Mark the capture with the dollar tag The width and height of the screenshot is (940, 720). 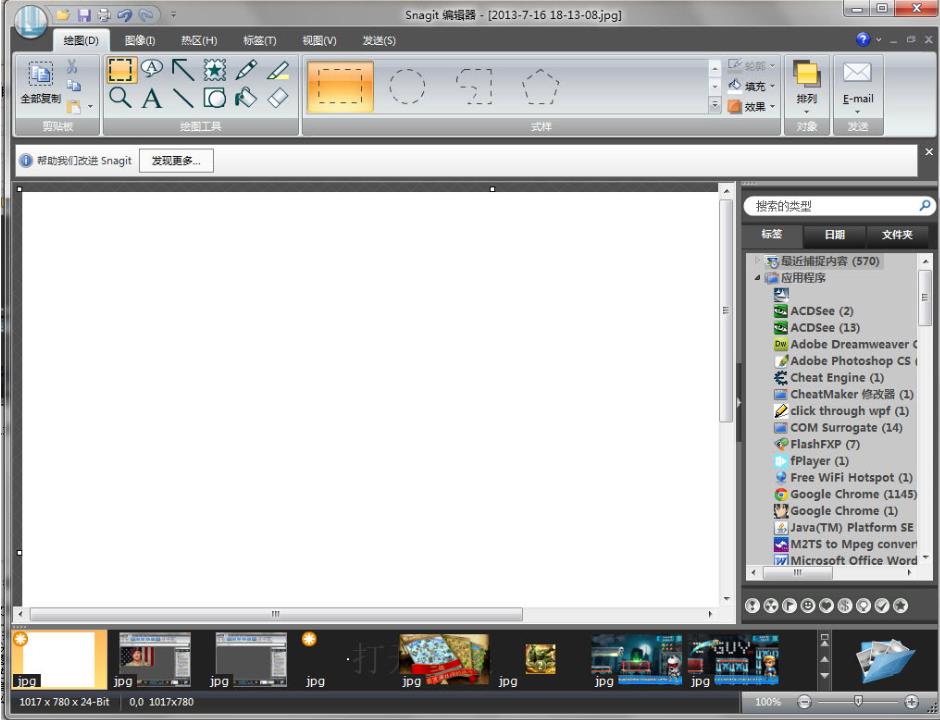pyautogui.click(x=845, y=604)
